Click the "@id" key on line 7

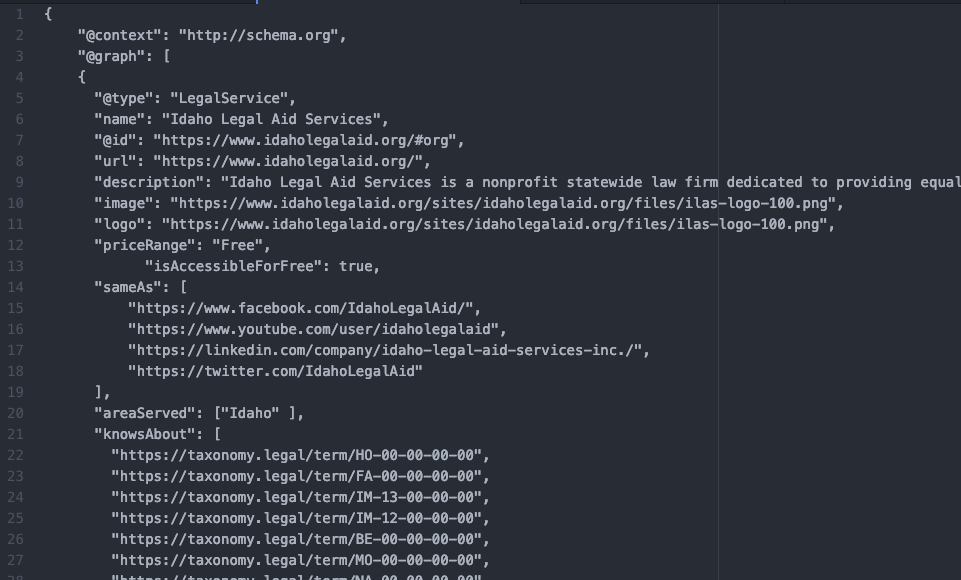(116, 140)
